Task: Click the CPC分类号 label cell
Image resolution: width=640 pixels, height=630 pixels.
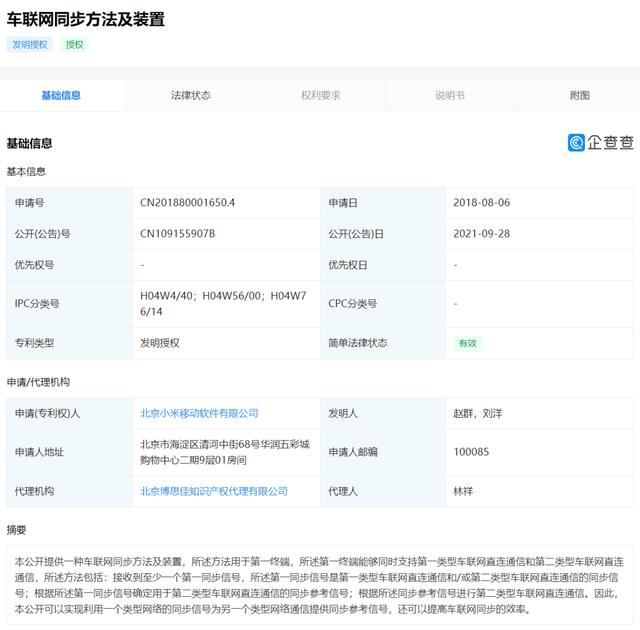Action: click(383, 304)
